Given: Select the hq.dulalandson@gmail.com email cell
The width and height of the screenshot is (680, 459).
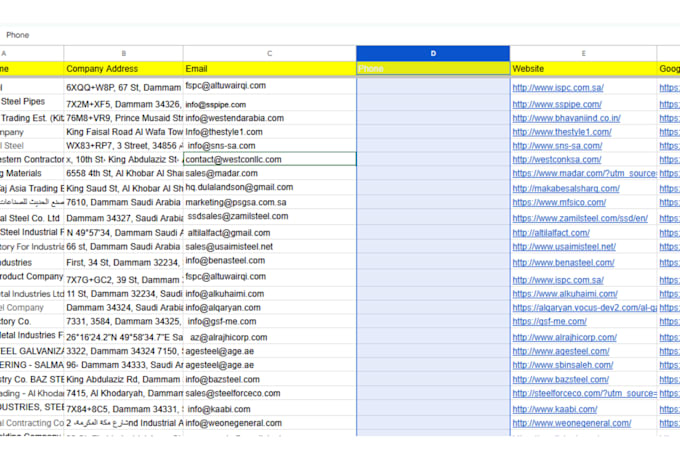Looking at the screenshot, I should (269, 187).
